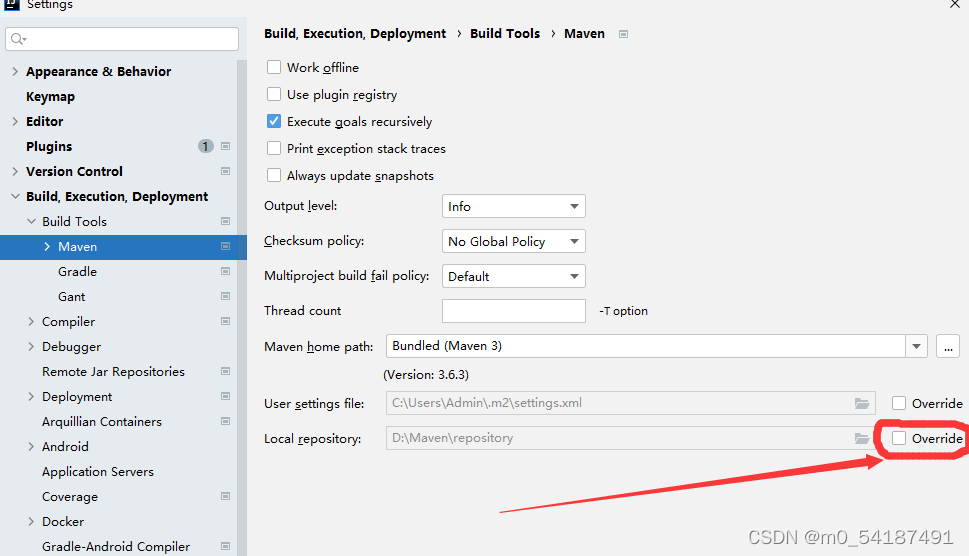Screen dimensions: 969x556
Task: Open Gradle-Android Compiler settings
Action: [116, 547]
